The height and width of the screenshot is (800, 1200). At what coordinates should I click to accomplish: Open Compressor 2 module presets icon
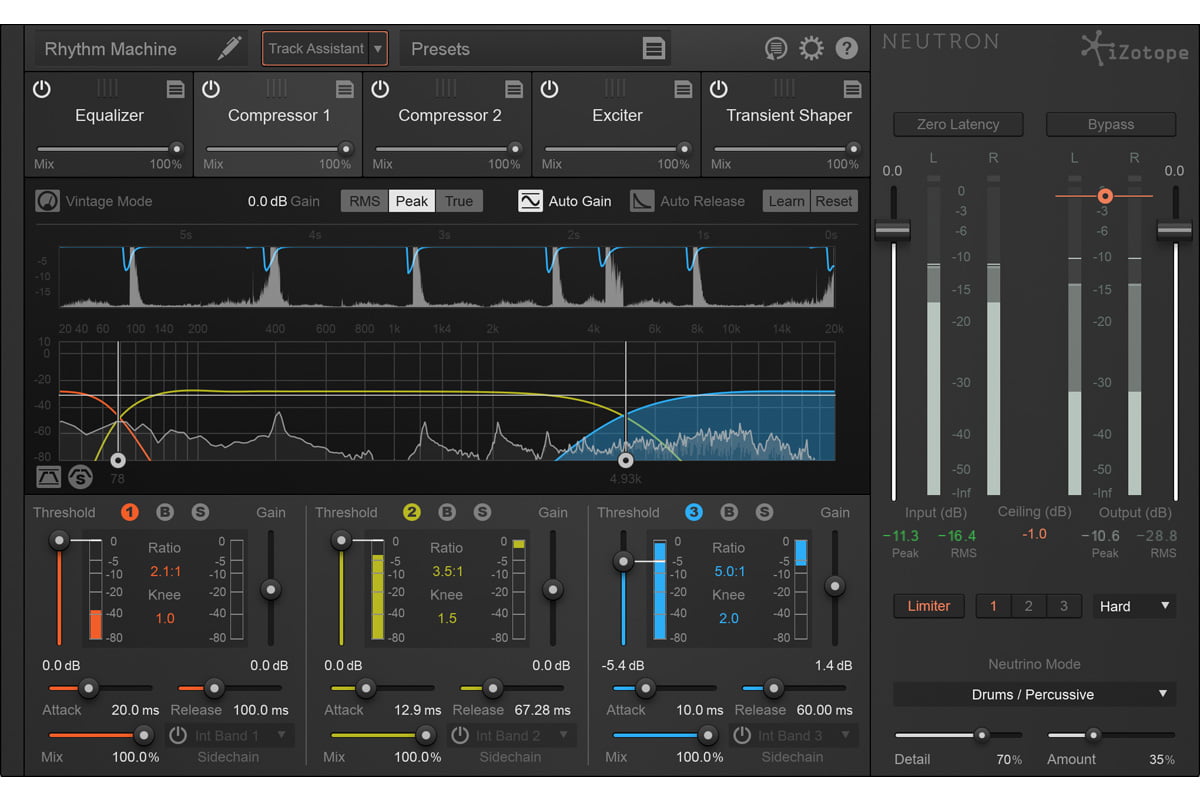514,89
